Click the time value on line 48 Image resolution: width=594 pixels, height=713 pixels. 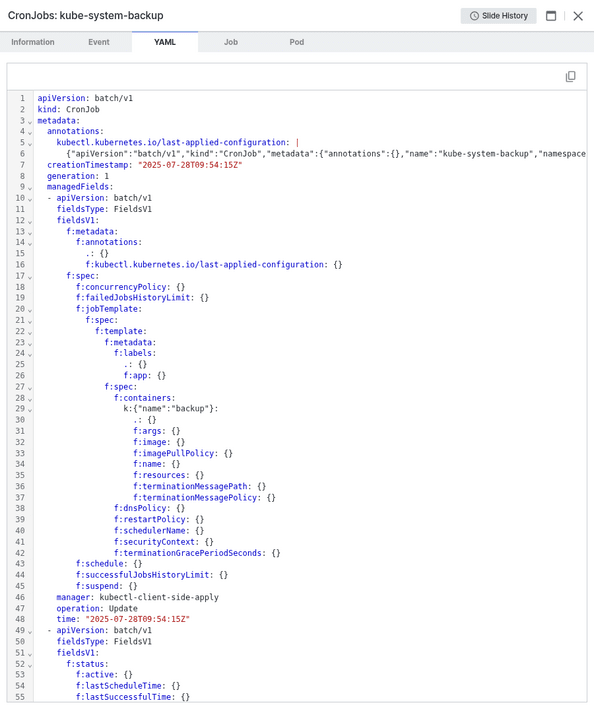138,619
